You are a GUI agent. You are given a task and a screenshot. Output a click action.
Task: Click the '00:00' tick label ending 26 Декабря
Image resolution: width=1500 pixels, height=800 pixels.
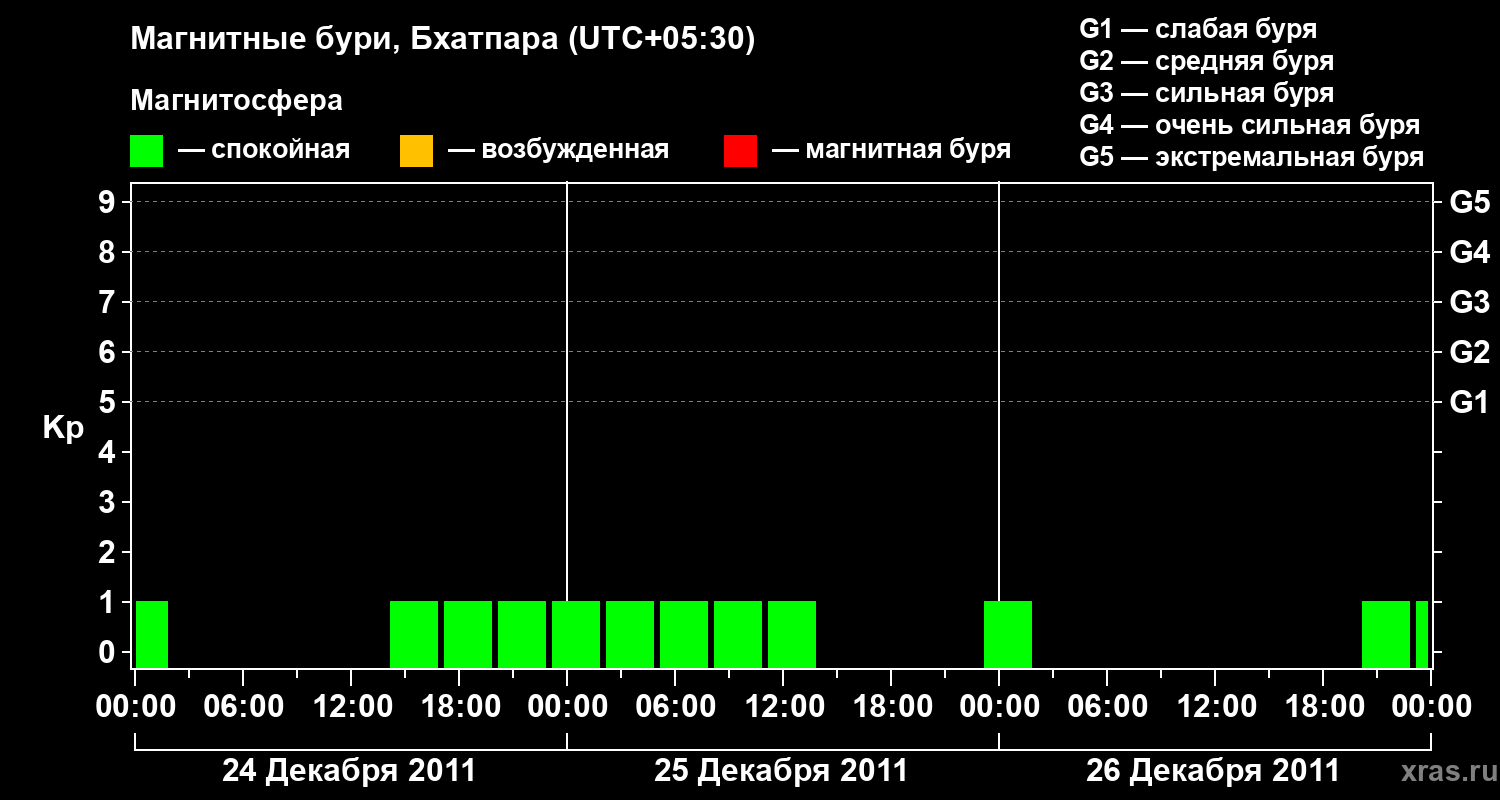[1431, 707]
